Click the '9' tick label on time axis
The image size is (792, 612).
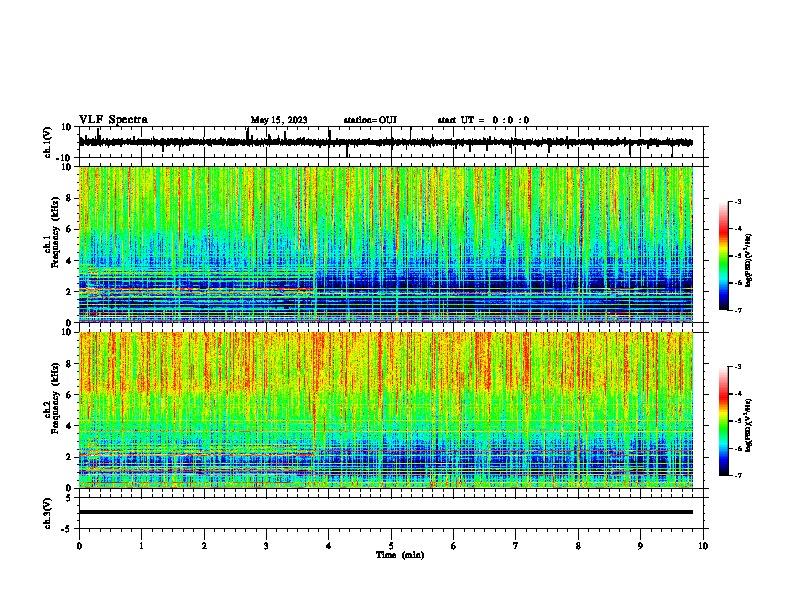[x=640, y=546]
